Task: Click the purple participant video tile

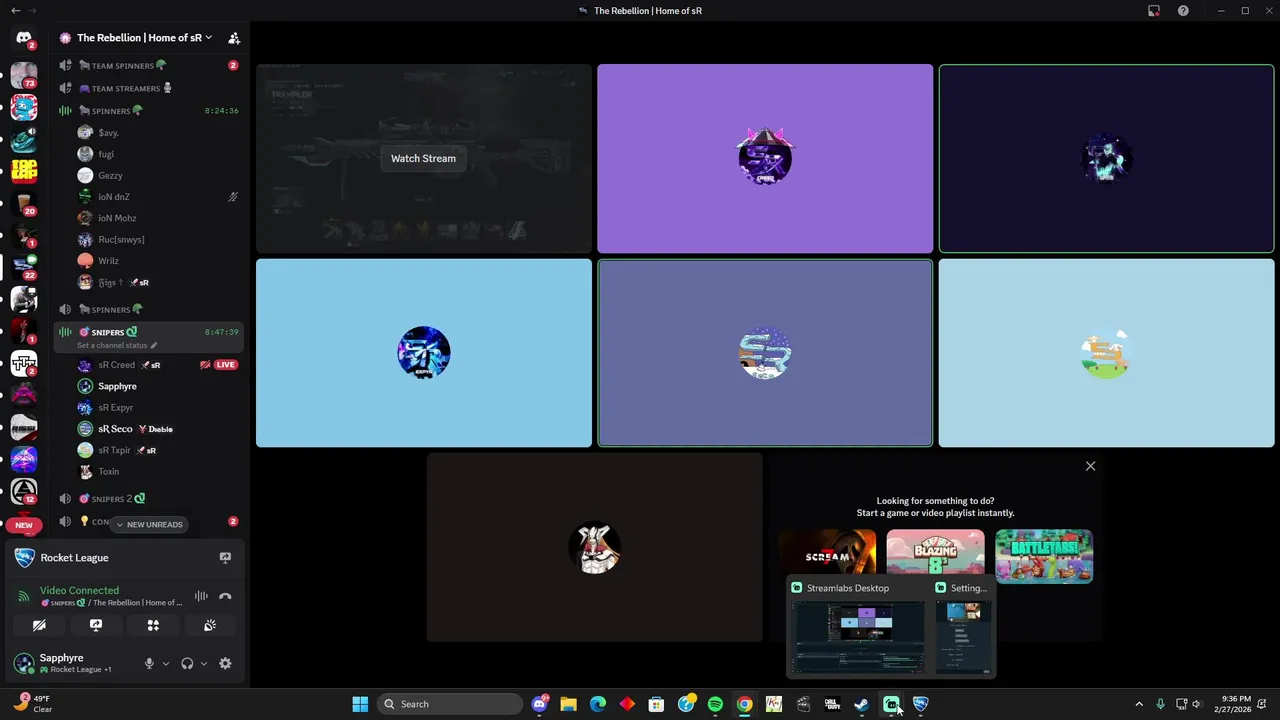Action: (765, 158)
